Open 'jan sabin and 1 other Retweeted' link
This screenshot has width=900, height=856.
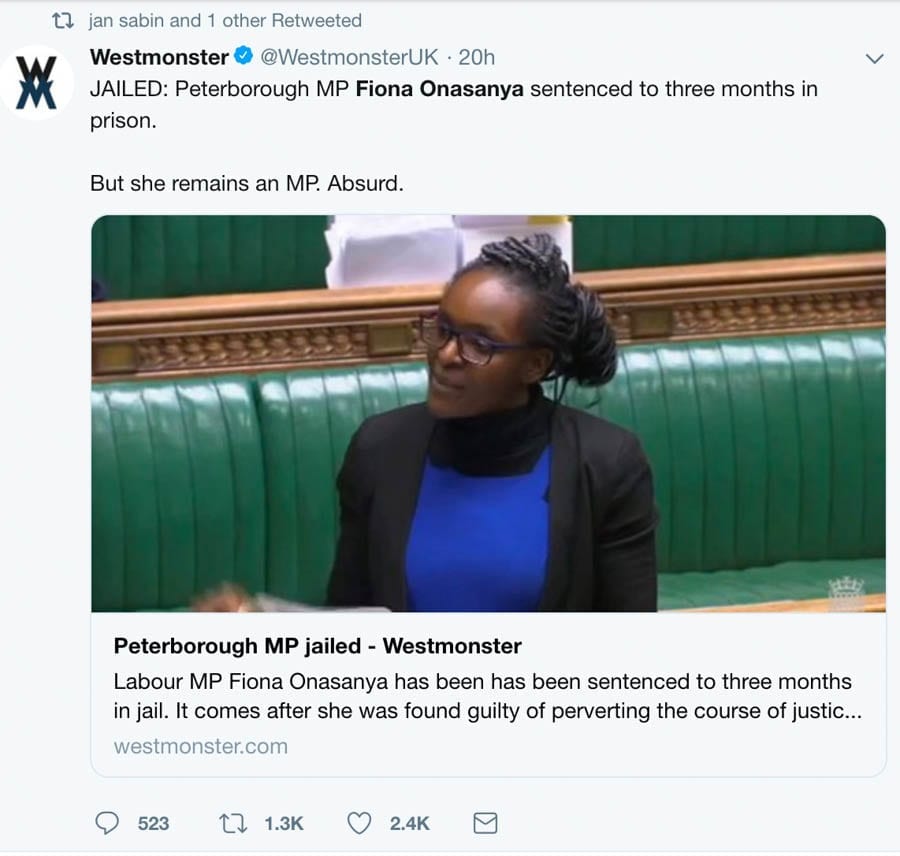pyautogui.click(x=225, y=21)
